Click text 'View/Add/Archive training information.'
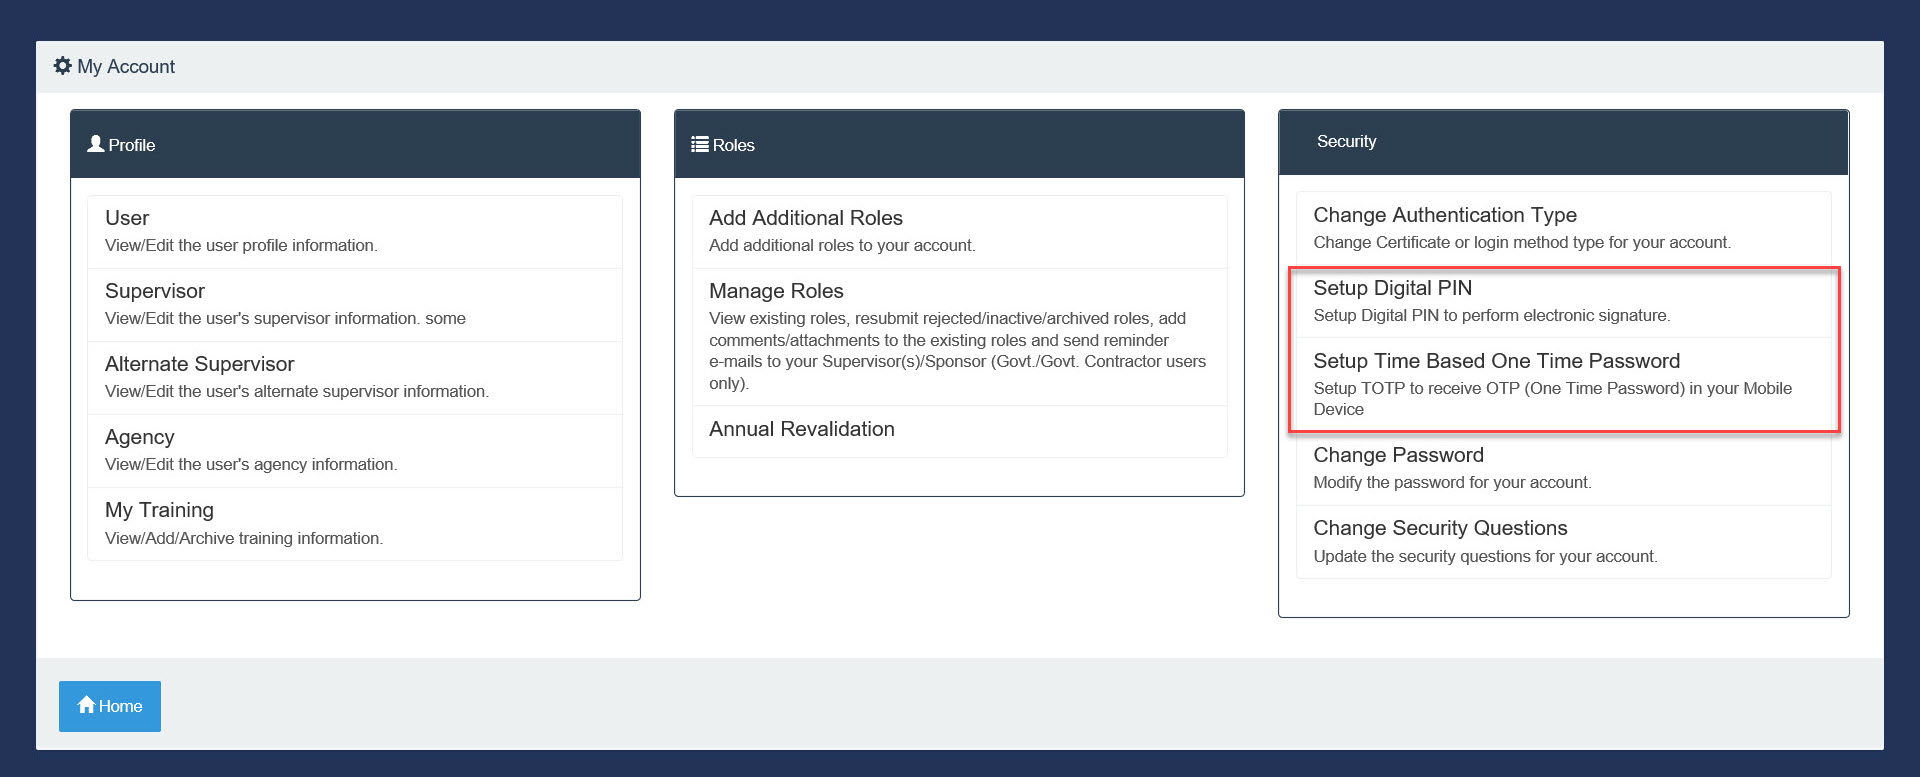The image size is (1920, 777). point(244,538)
